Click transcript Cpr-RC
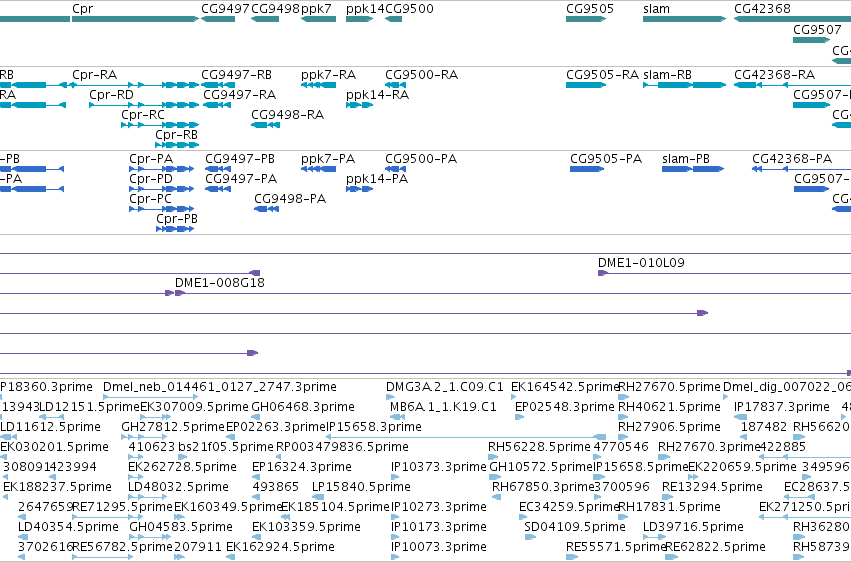The height and width of the screenshot is (562, 851). [x=160, y=125]
